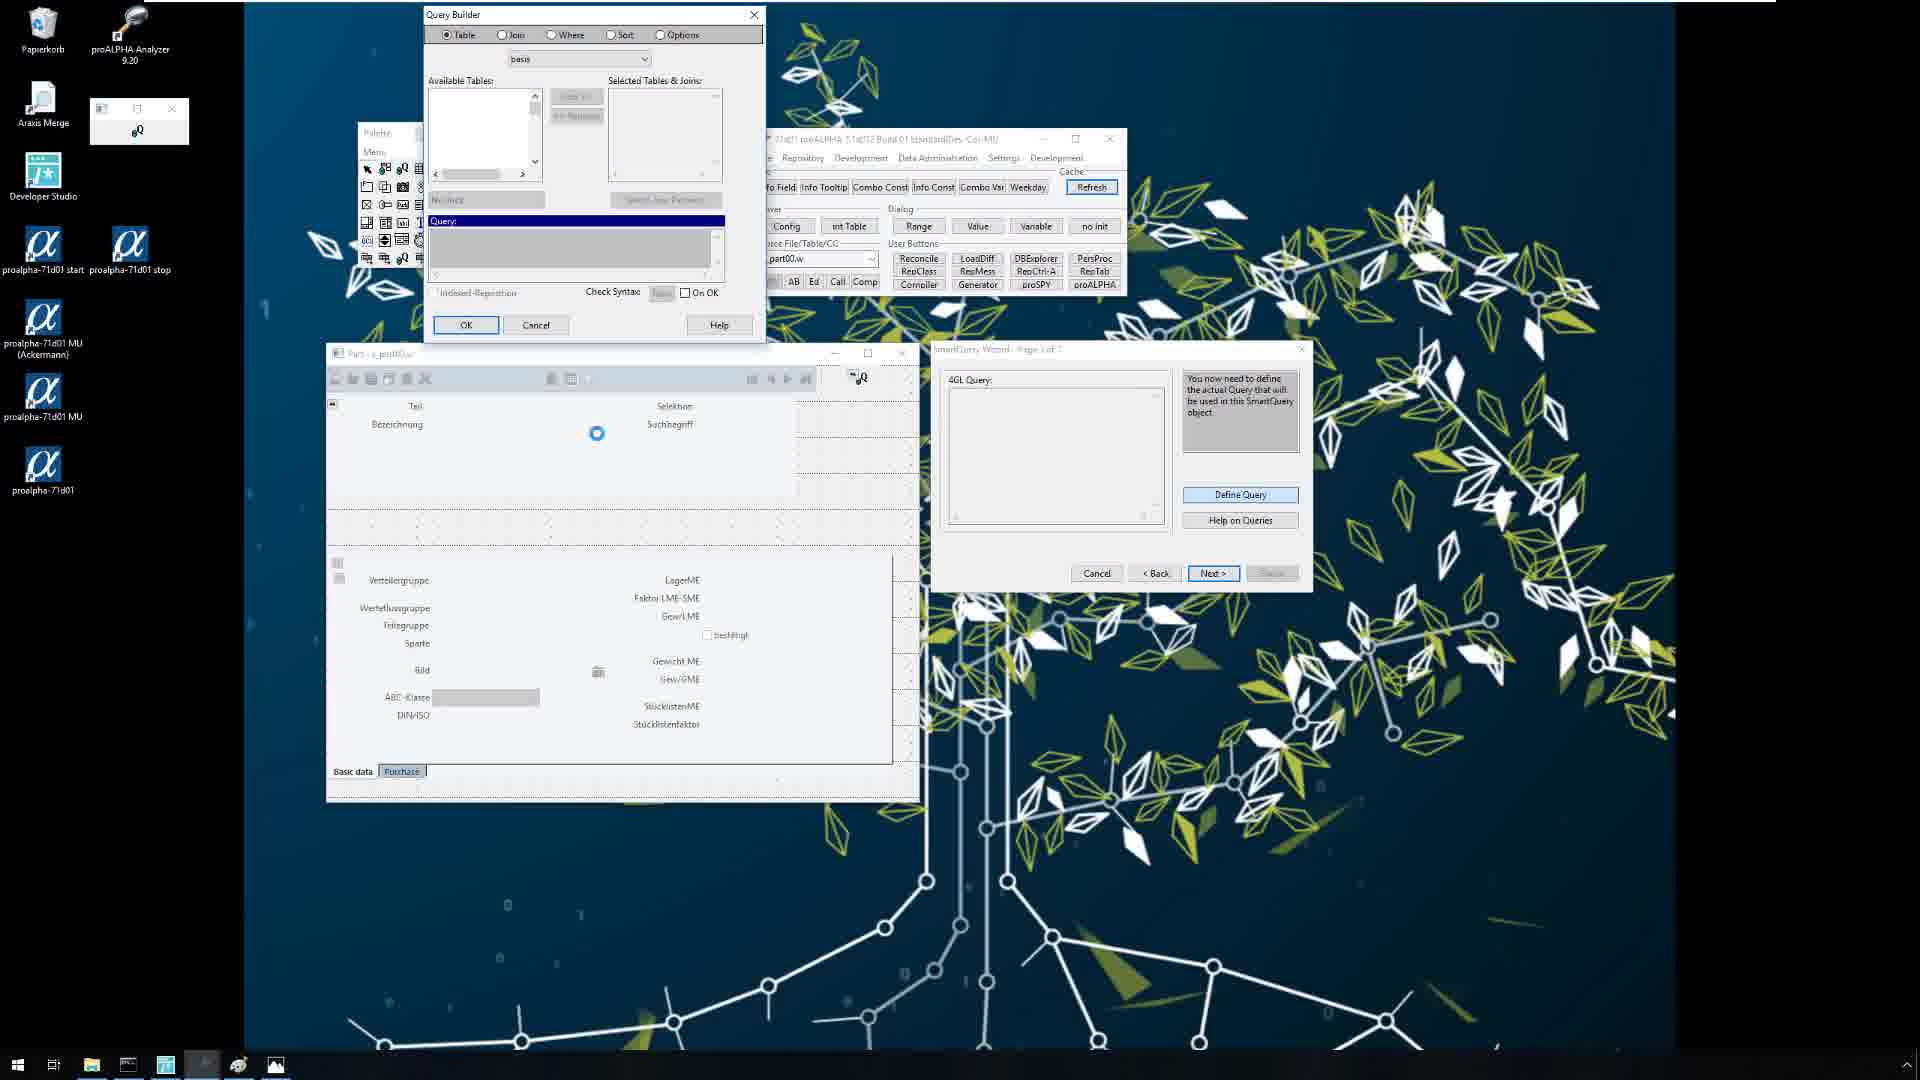Click the Refresh cache button
This screenshot has height=1080, width=1920.
pos(1092,188)
